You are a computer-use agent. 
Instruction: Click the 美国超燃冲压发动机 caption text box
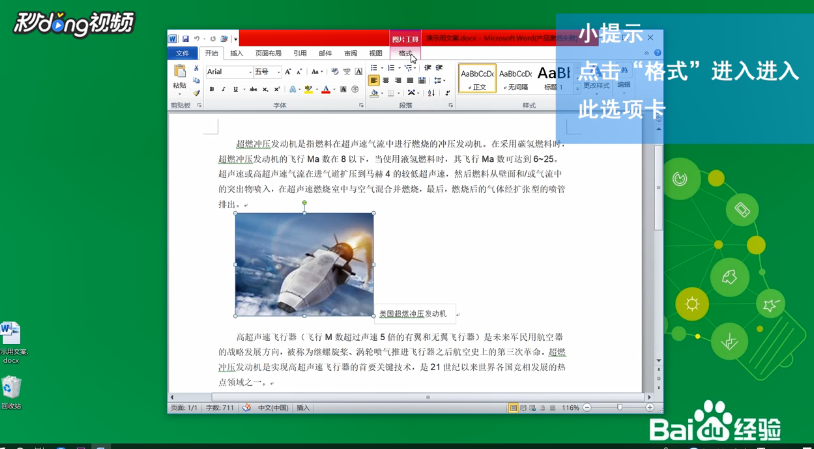coord(414,314)
